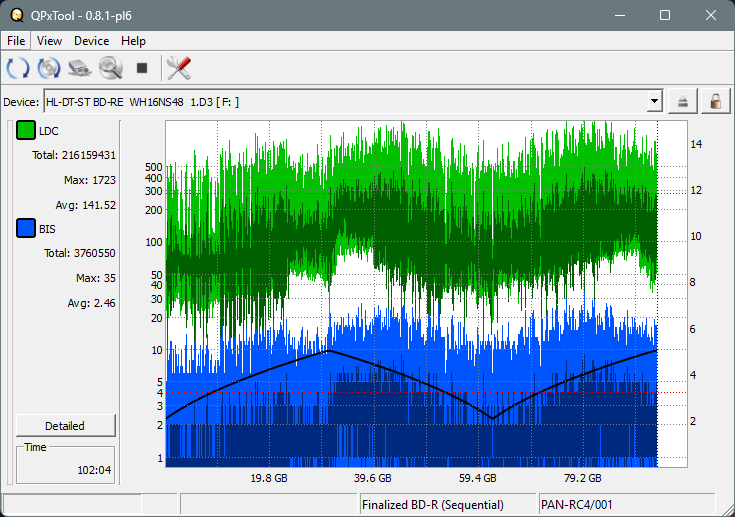Maximize the QPxTool window
Viewport: 735px width, 517px height.
(665, 15)
